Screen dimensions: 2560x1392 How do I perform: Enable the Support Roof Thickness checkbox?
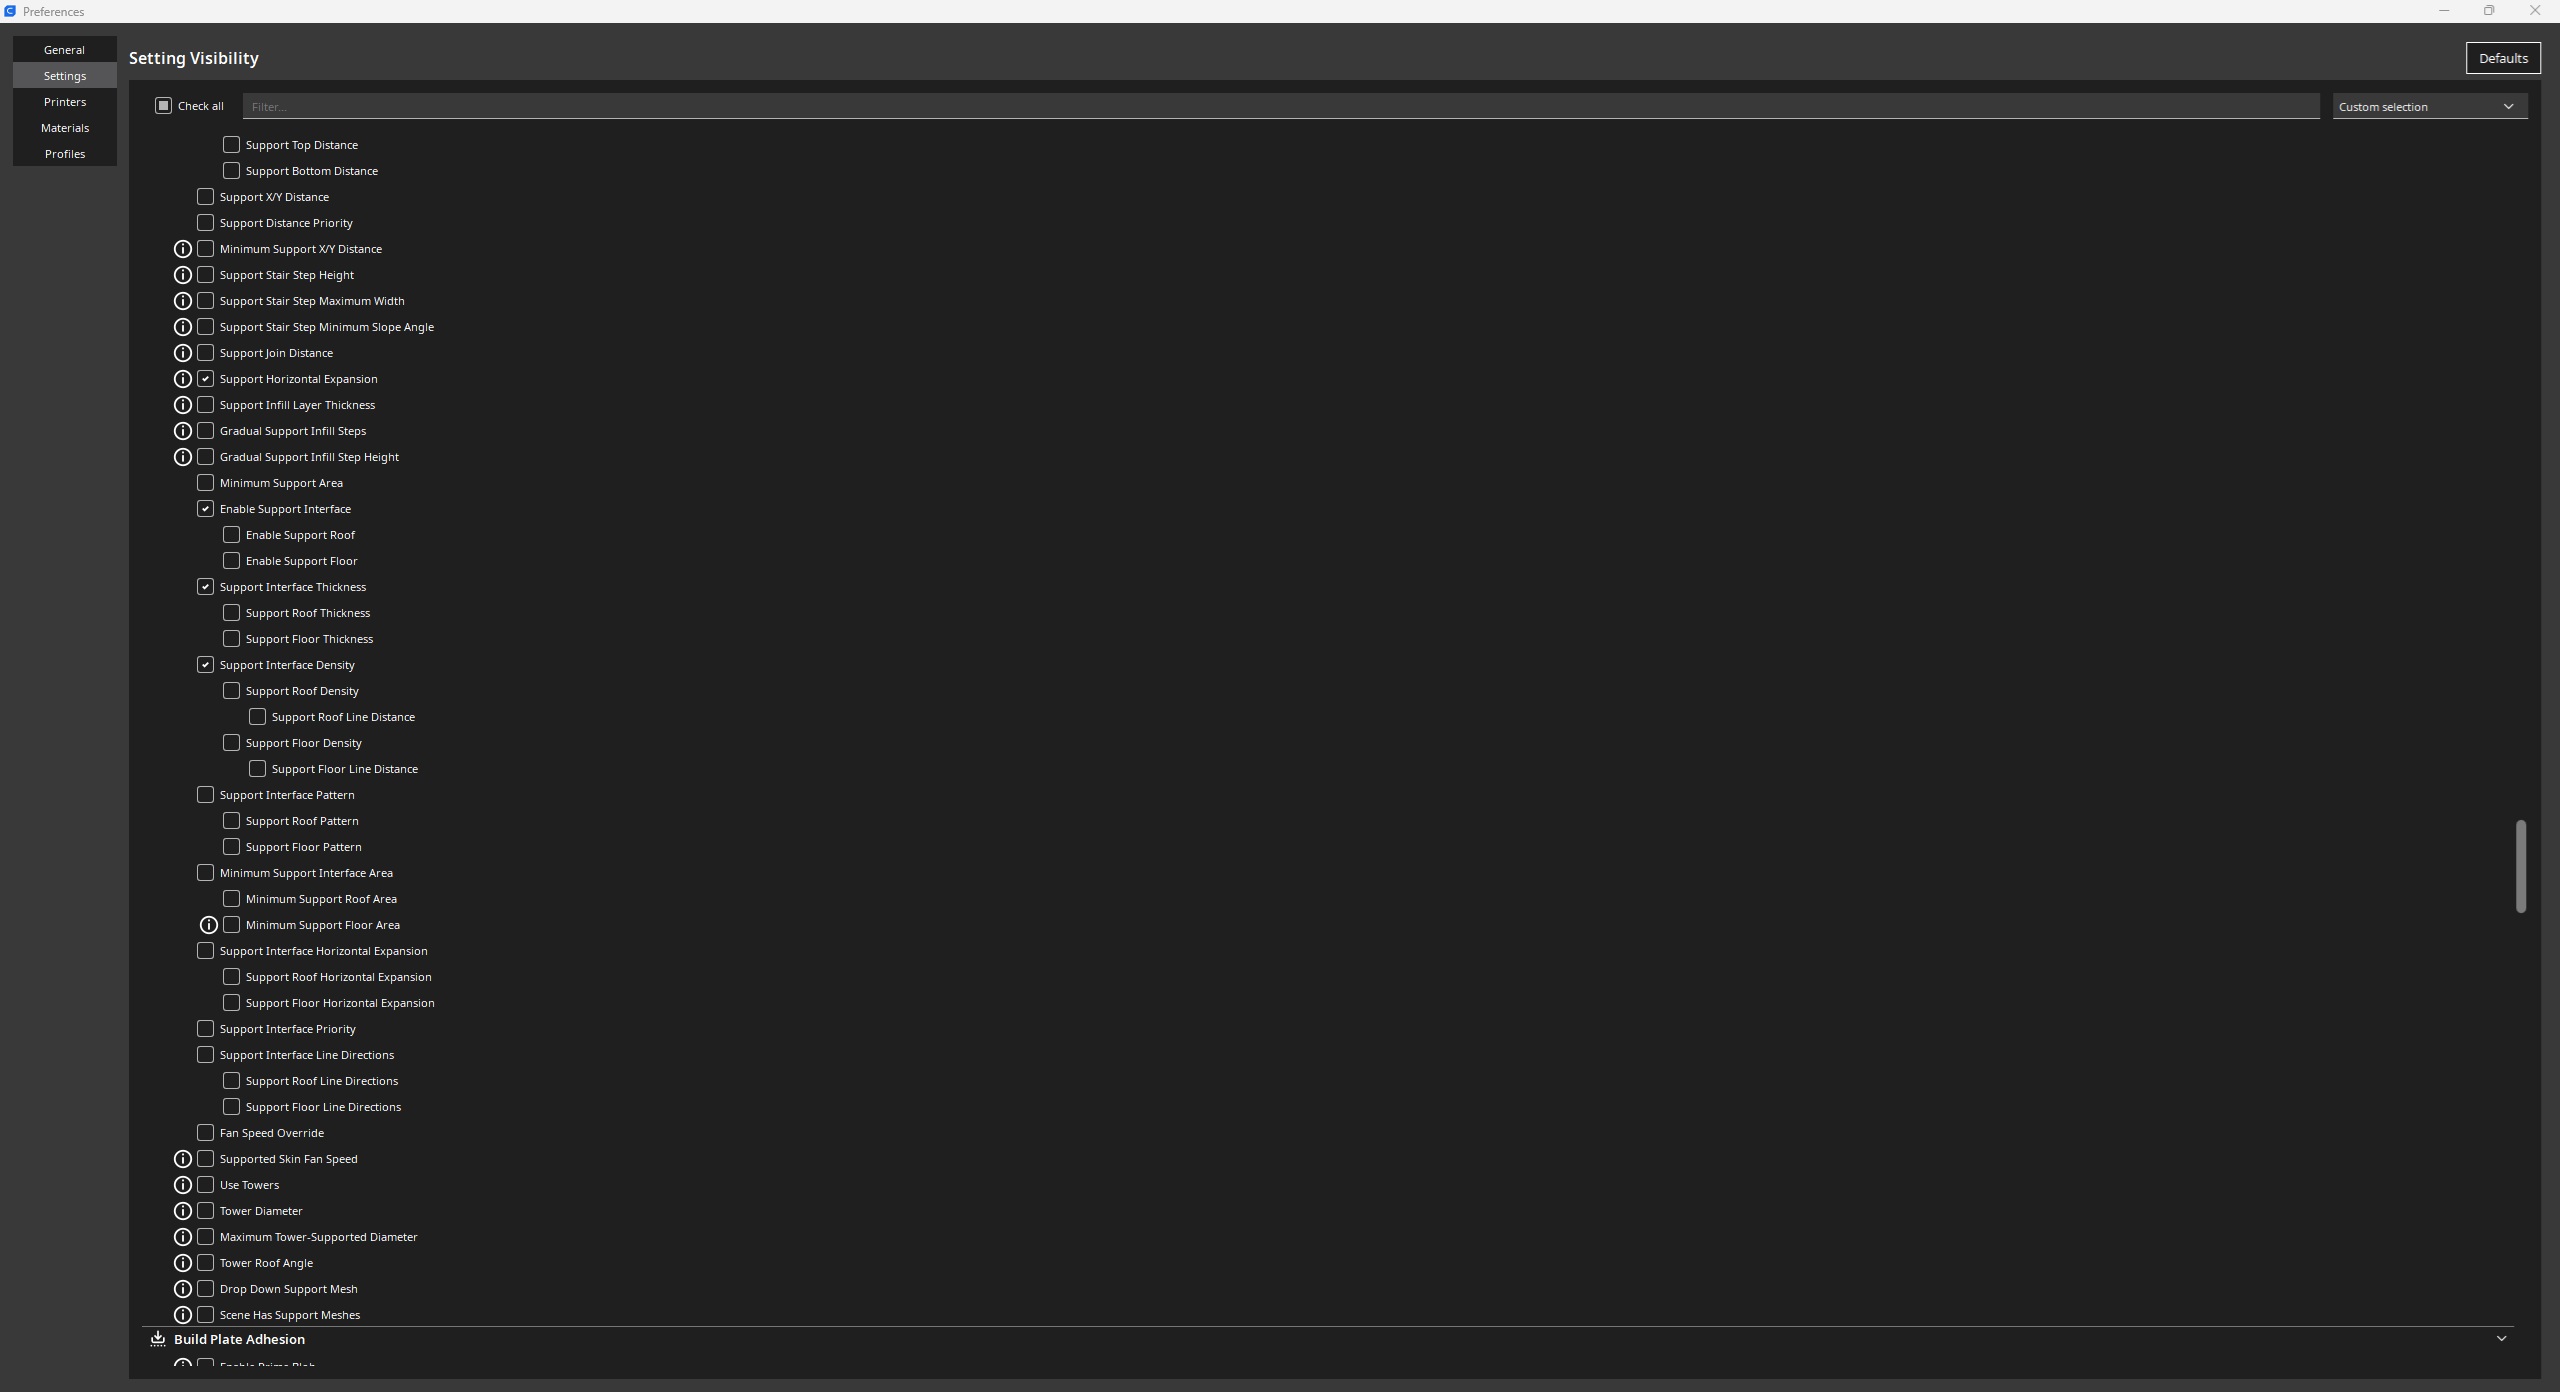(x=231, y=613)
